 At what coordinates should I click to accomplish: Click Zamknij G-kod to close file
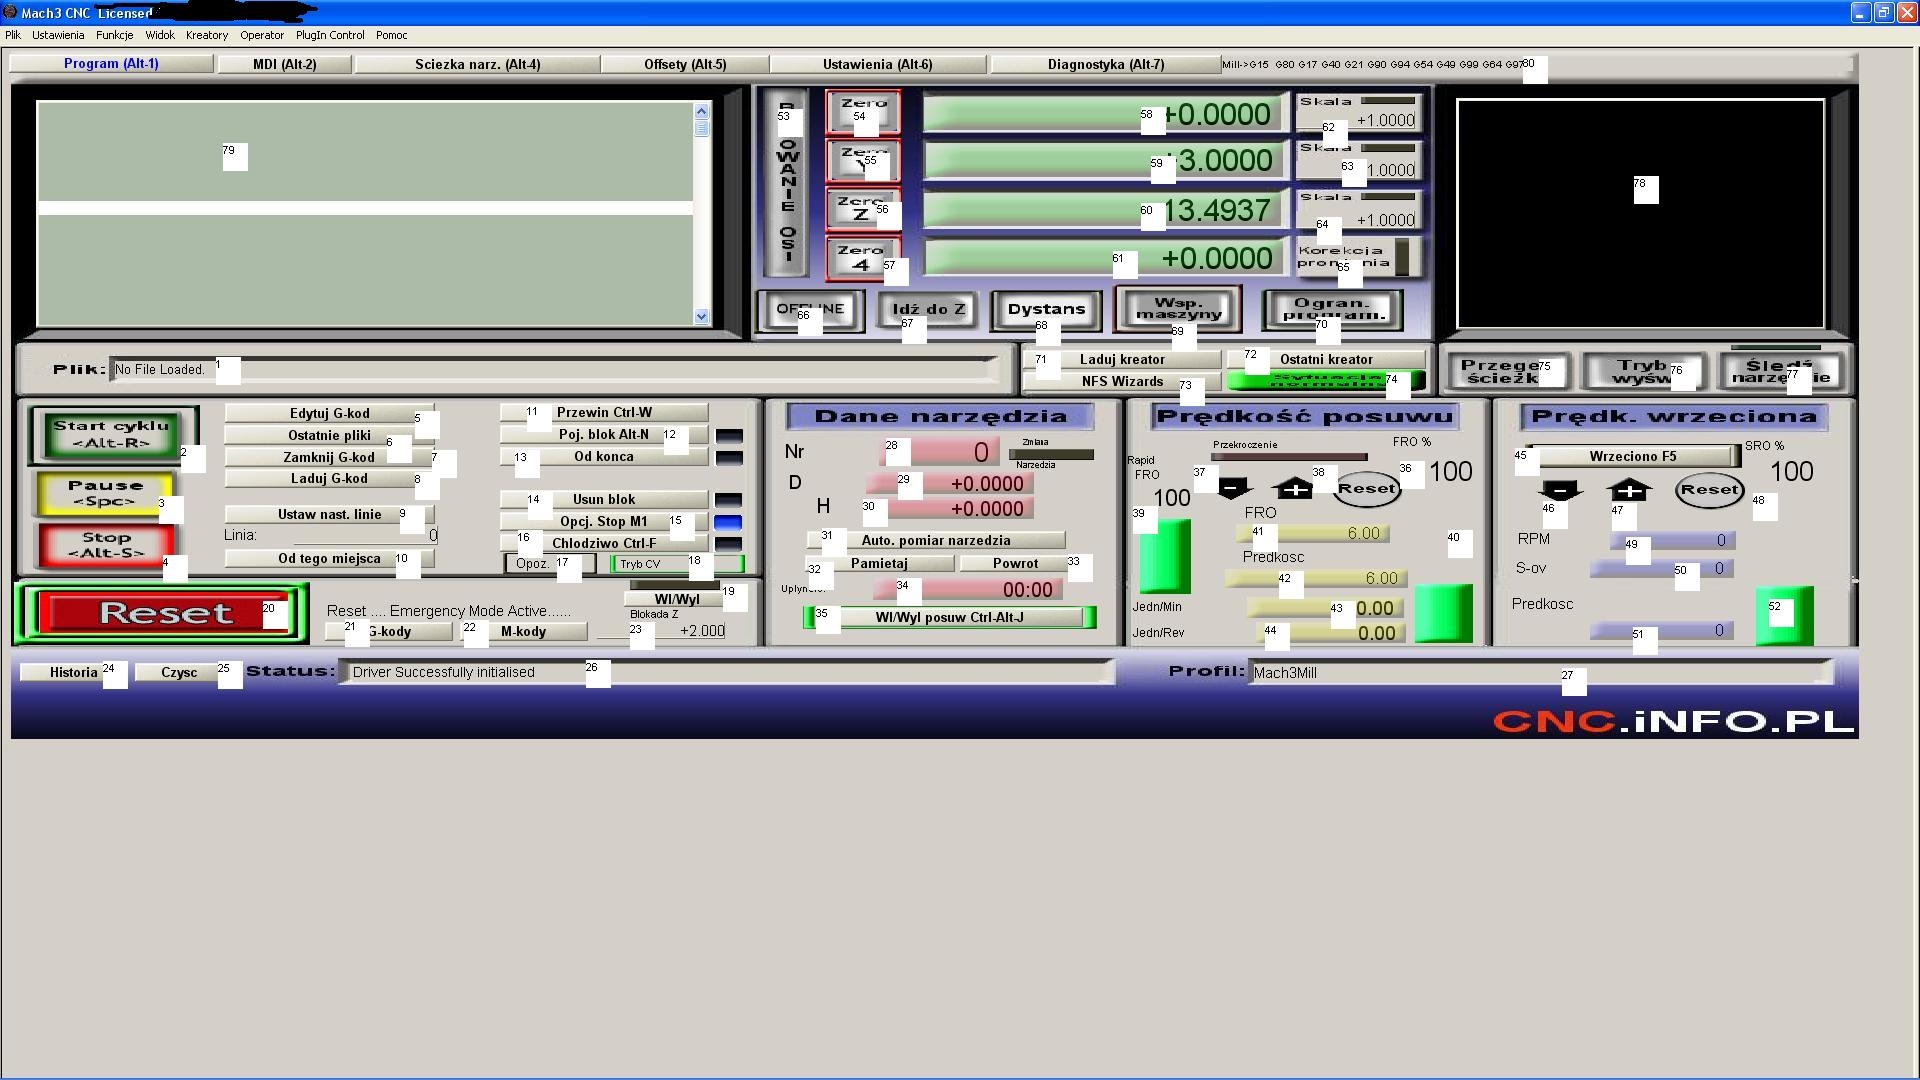[x=329, y=457]
